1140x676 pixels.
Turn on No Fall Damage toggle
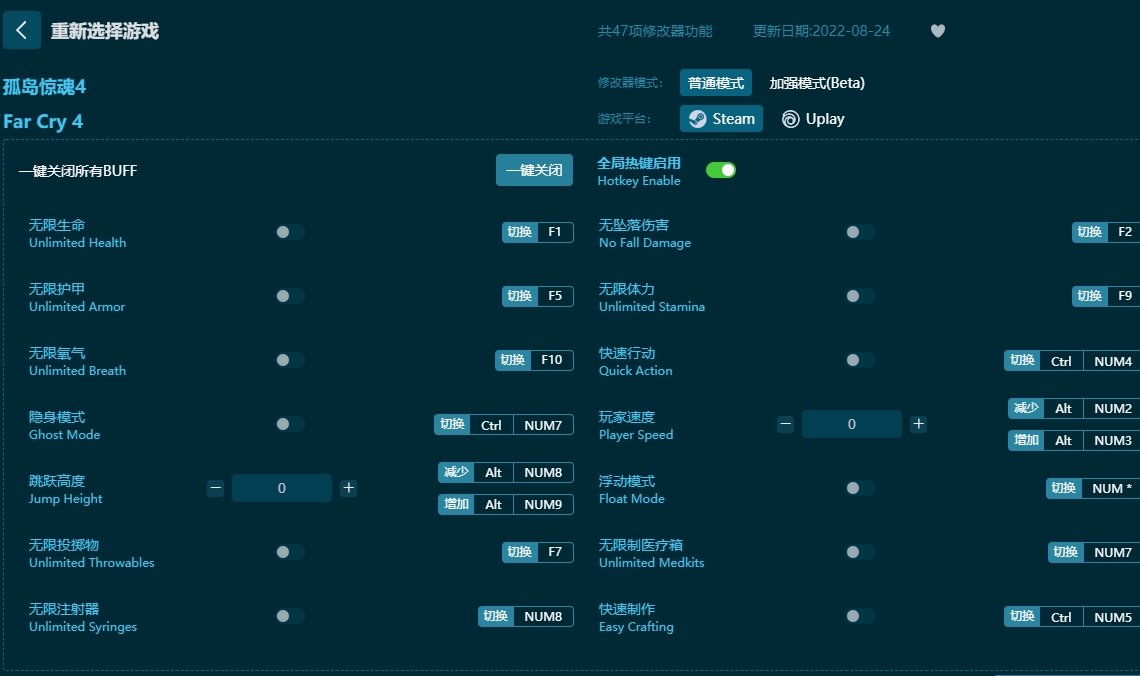pyautogui.click(x=859, y=232)
